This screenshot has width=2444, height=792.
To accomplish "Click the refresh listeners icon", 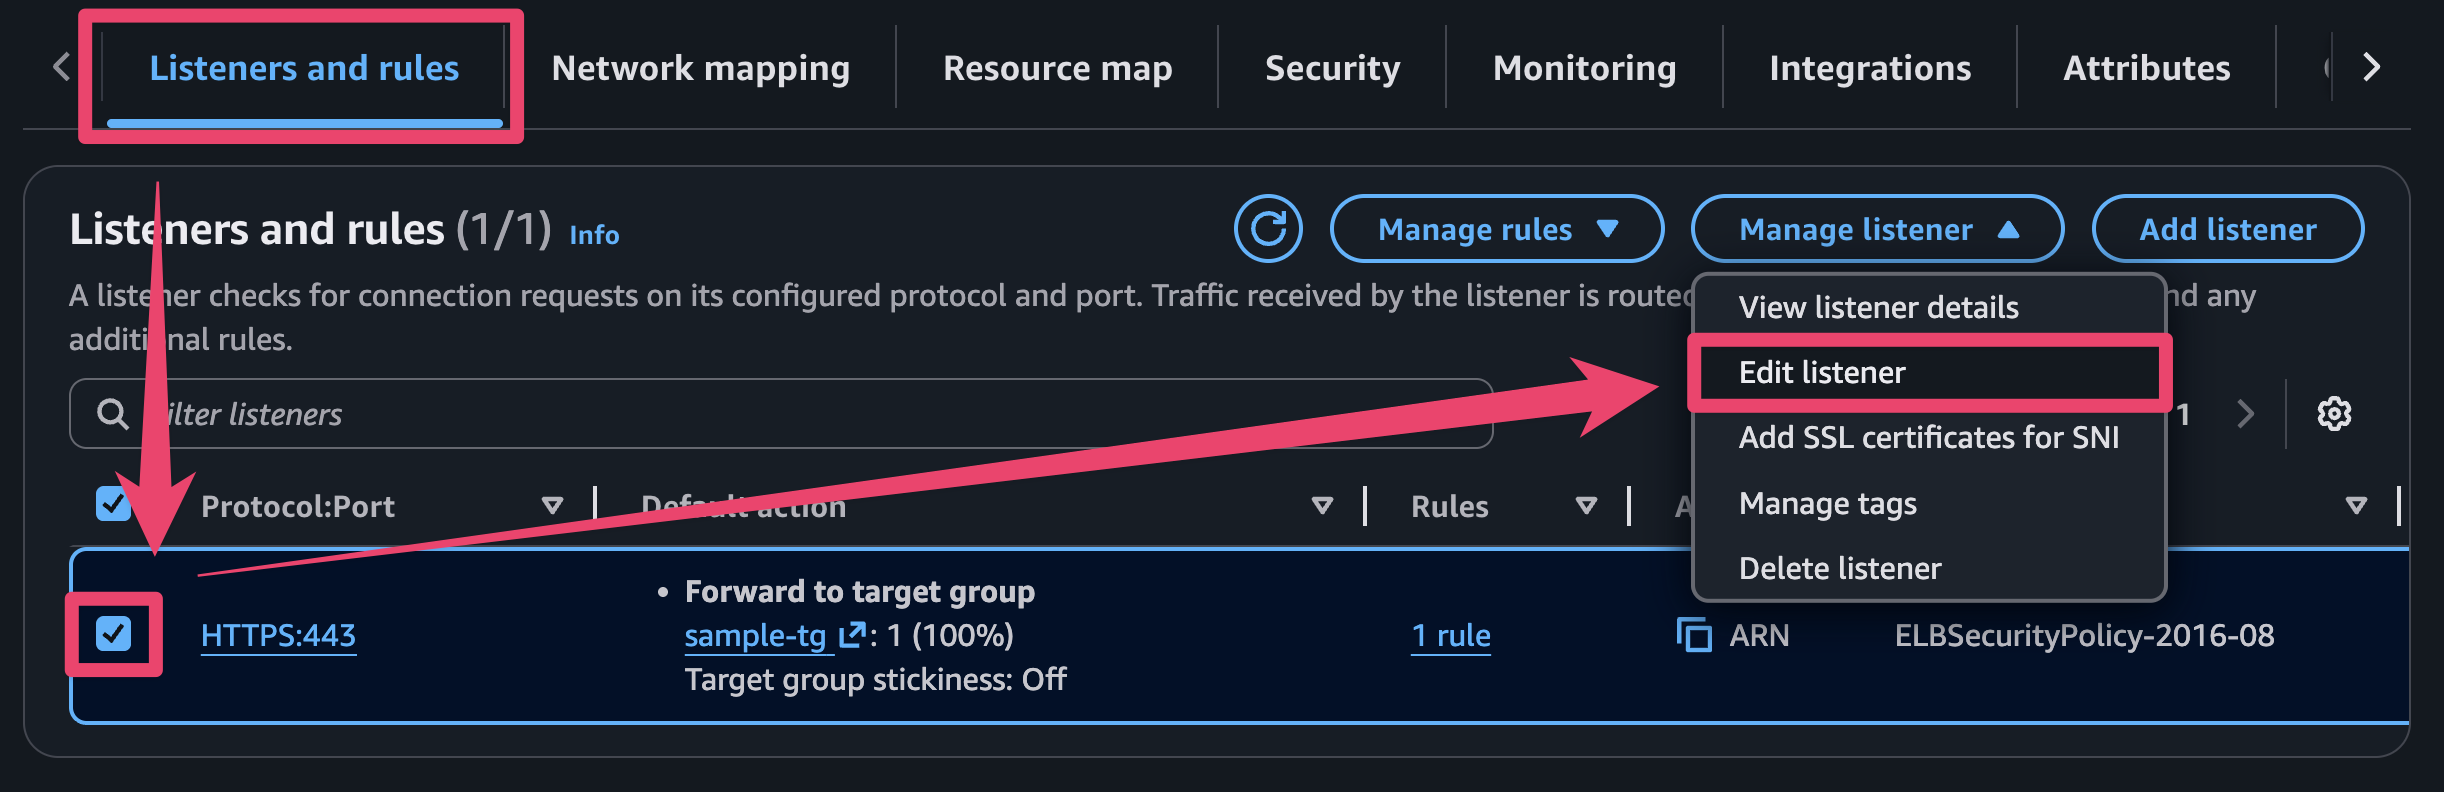I will click(x=1268, y=229).
